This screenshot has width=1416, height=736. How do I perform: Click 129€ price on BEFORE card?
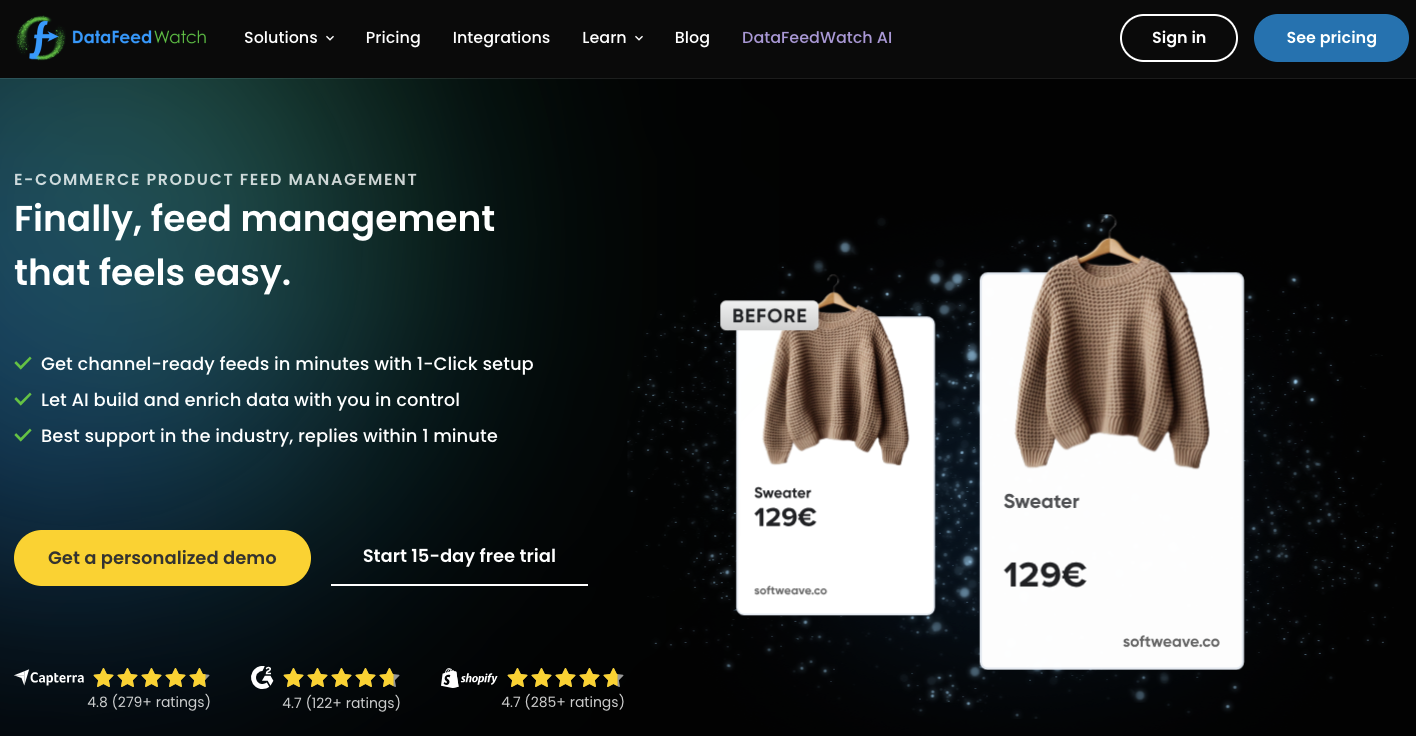785,518
